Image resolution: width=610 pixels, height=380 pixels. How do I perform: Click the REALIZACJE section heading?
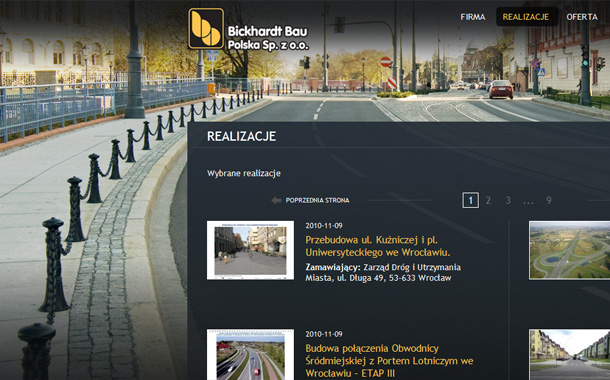coord(242,136)
